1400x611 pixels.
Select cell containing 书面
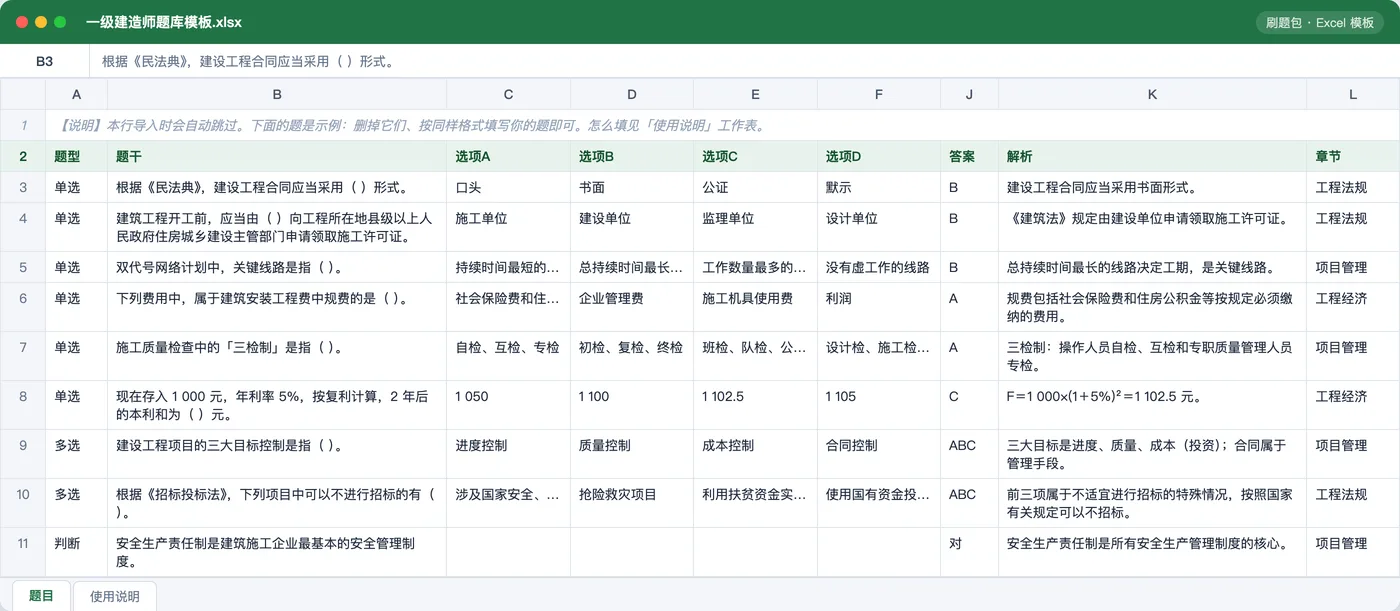pos(632,187)
